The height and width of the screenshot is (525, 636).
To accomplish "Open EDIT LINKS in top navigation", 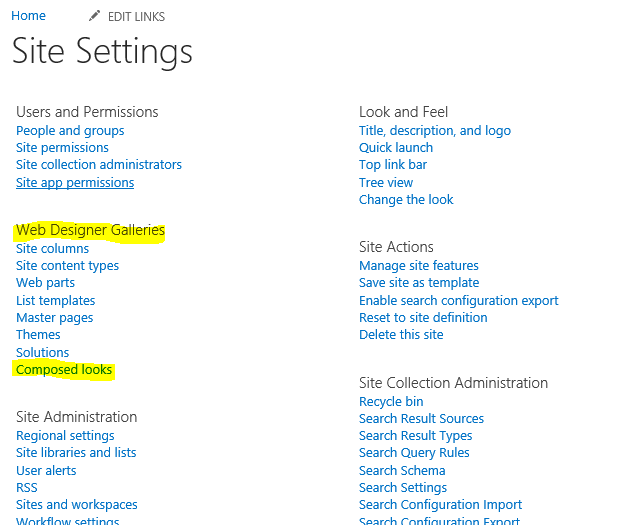I will point(136,17).
